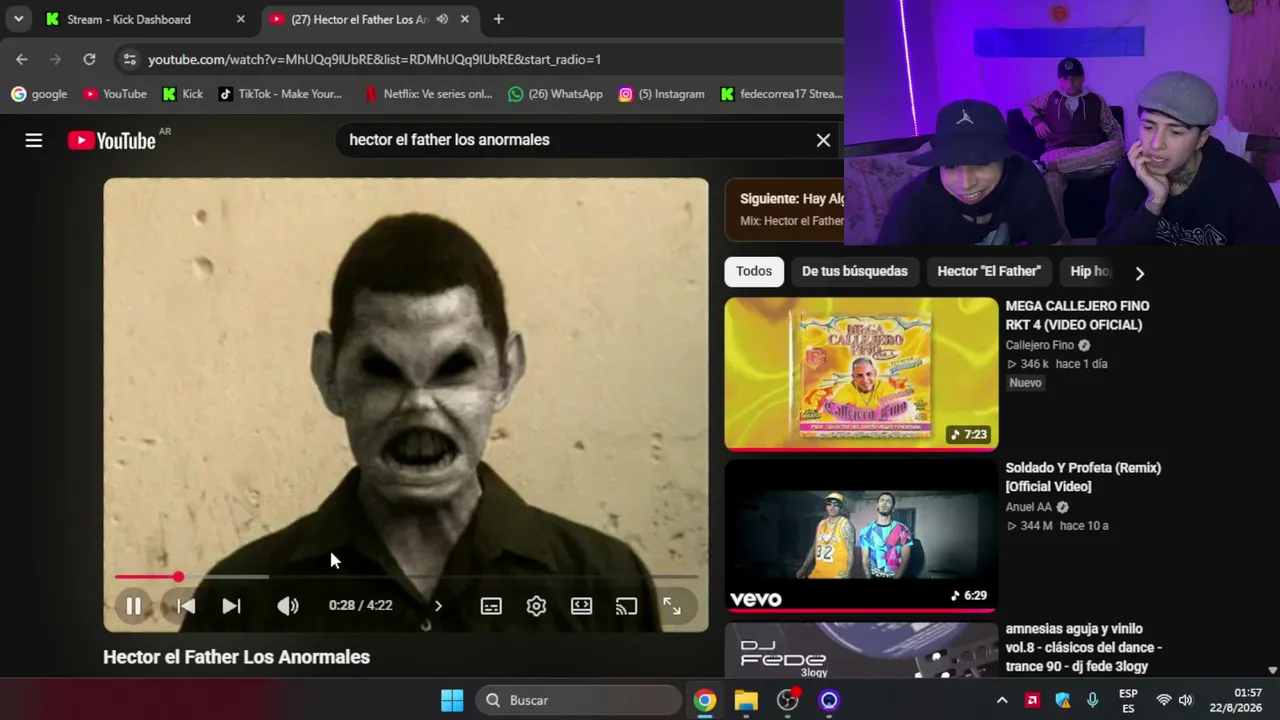This screenshot has width=1280, height=720.
Task: Go forward in the browser
Action: [x=55, y=59]
